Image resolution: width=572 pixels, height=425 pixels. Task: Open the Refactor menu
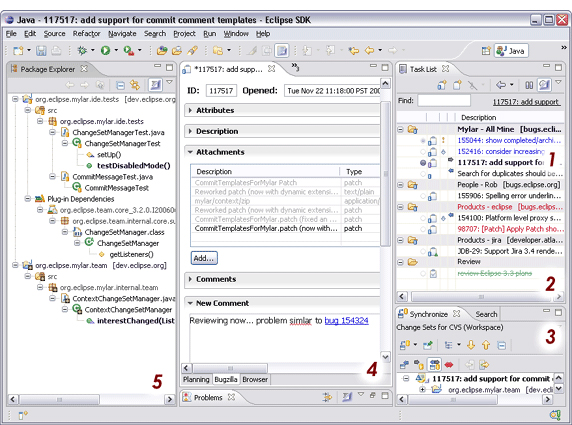click(86, 34)
